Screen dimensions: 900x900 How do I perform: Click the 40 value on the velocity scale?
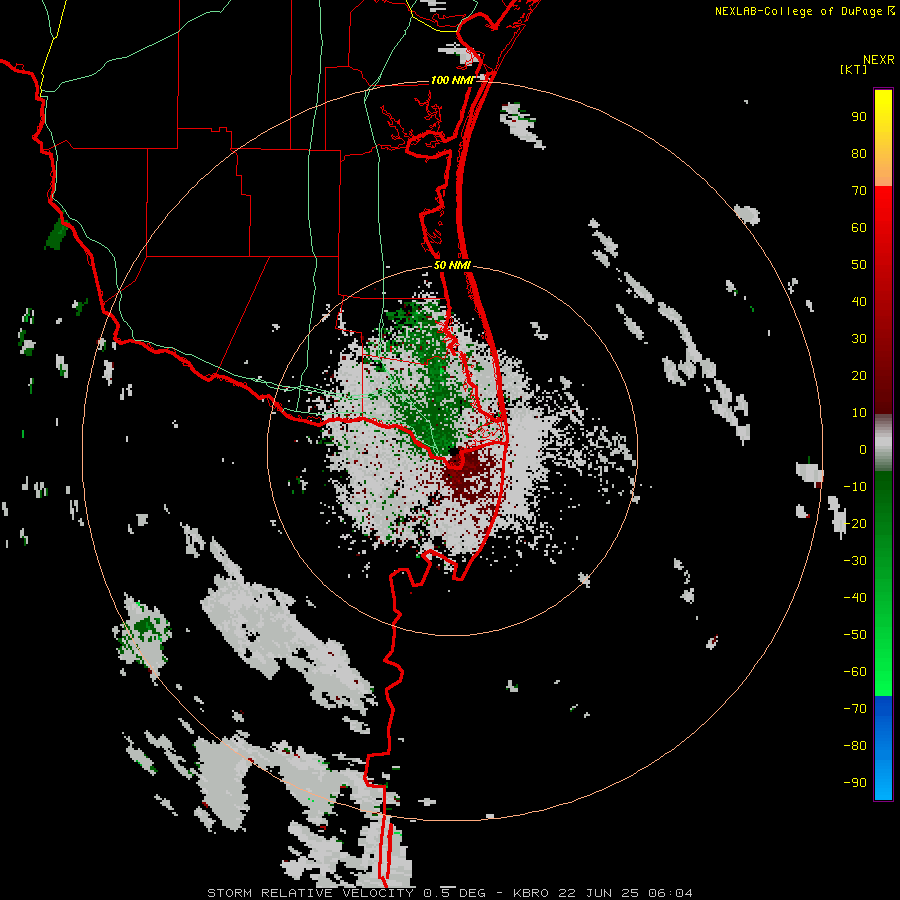point(859,302)
